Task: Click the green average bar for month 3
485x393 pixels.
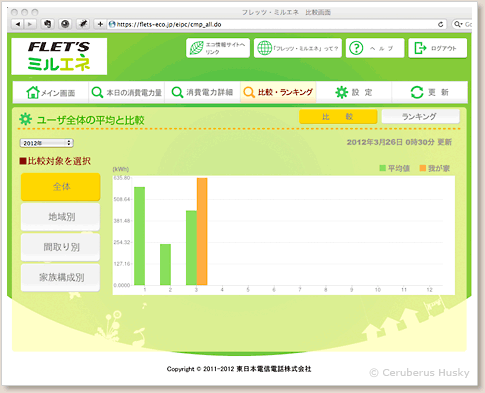Action: click(191, 248)
